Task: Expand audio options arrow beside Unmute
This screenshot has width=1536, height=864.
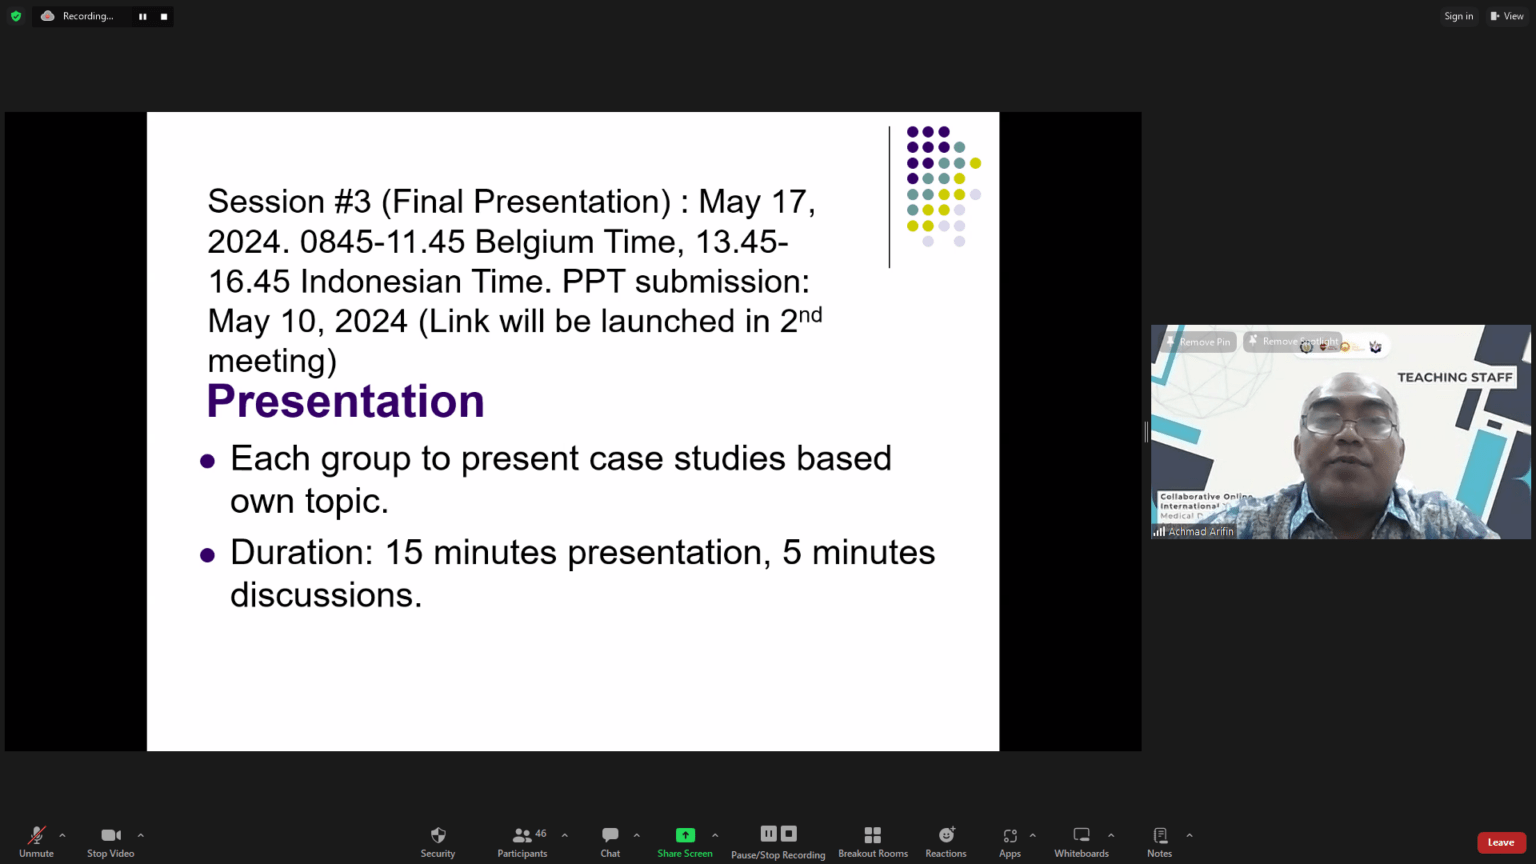Action: (62, 835)
